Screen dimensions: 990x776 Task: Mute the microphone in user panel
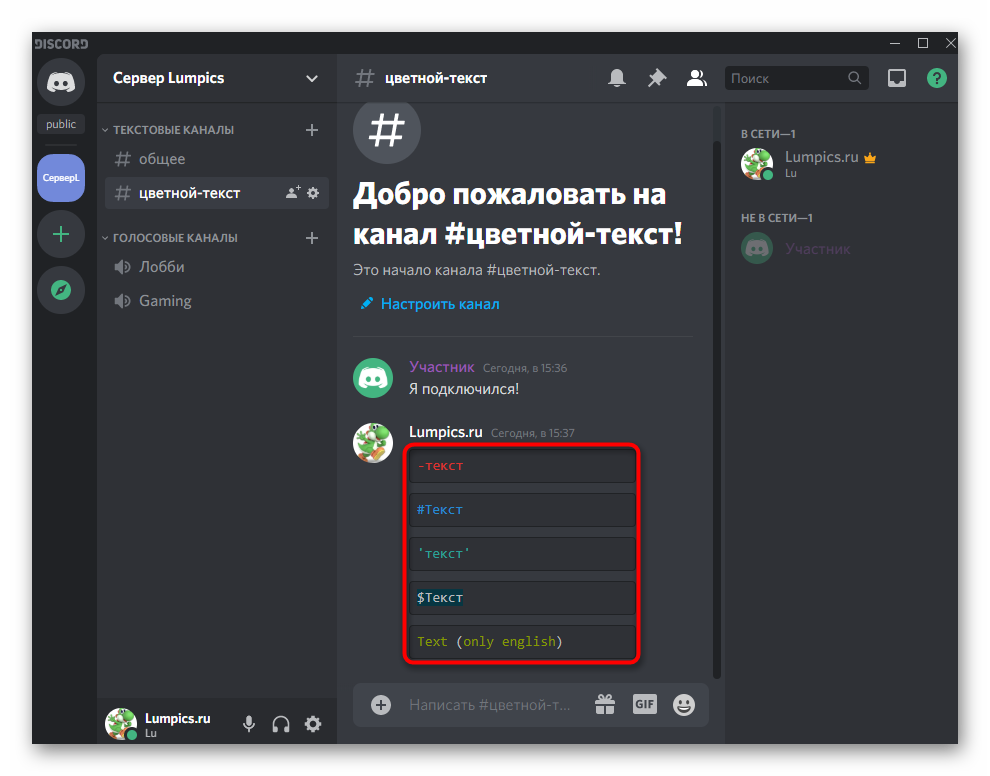(x=249, y=724)
